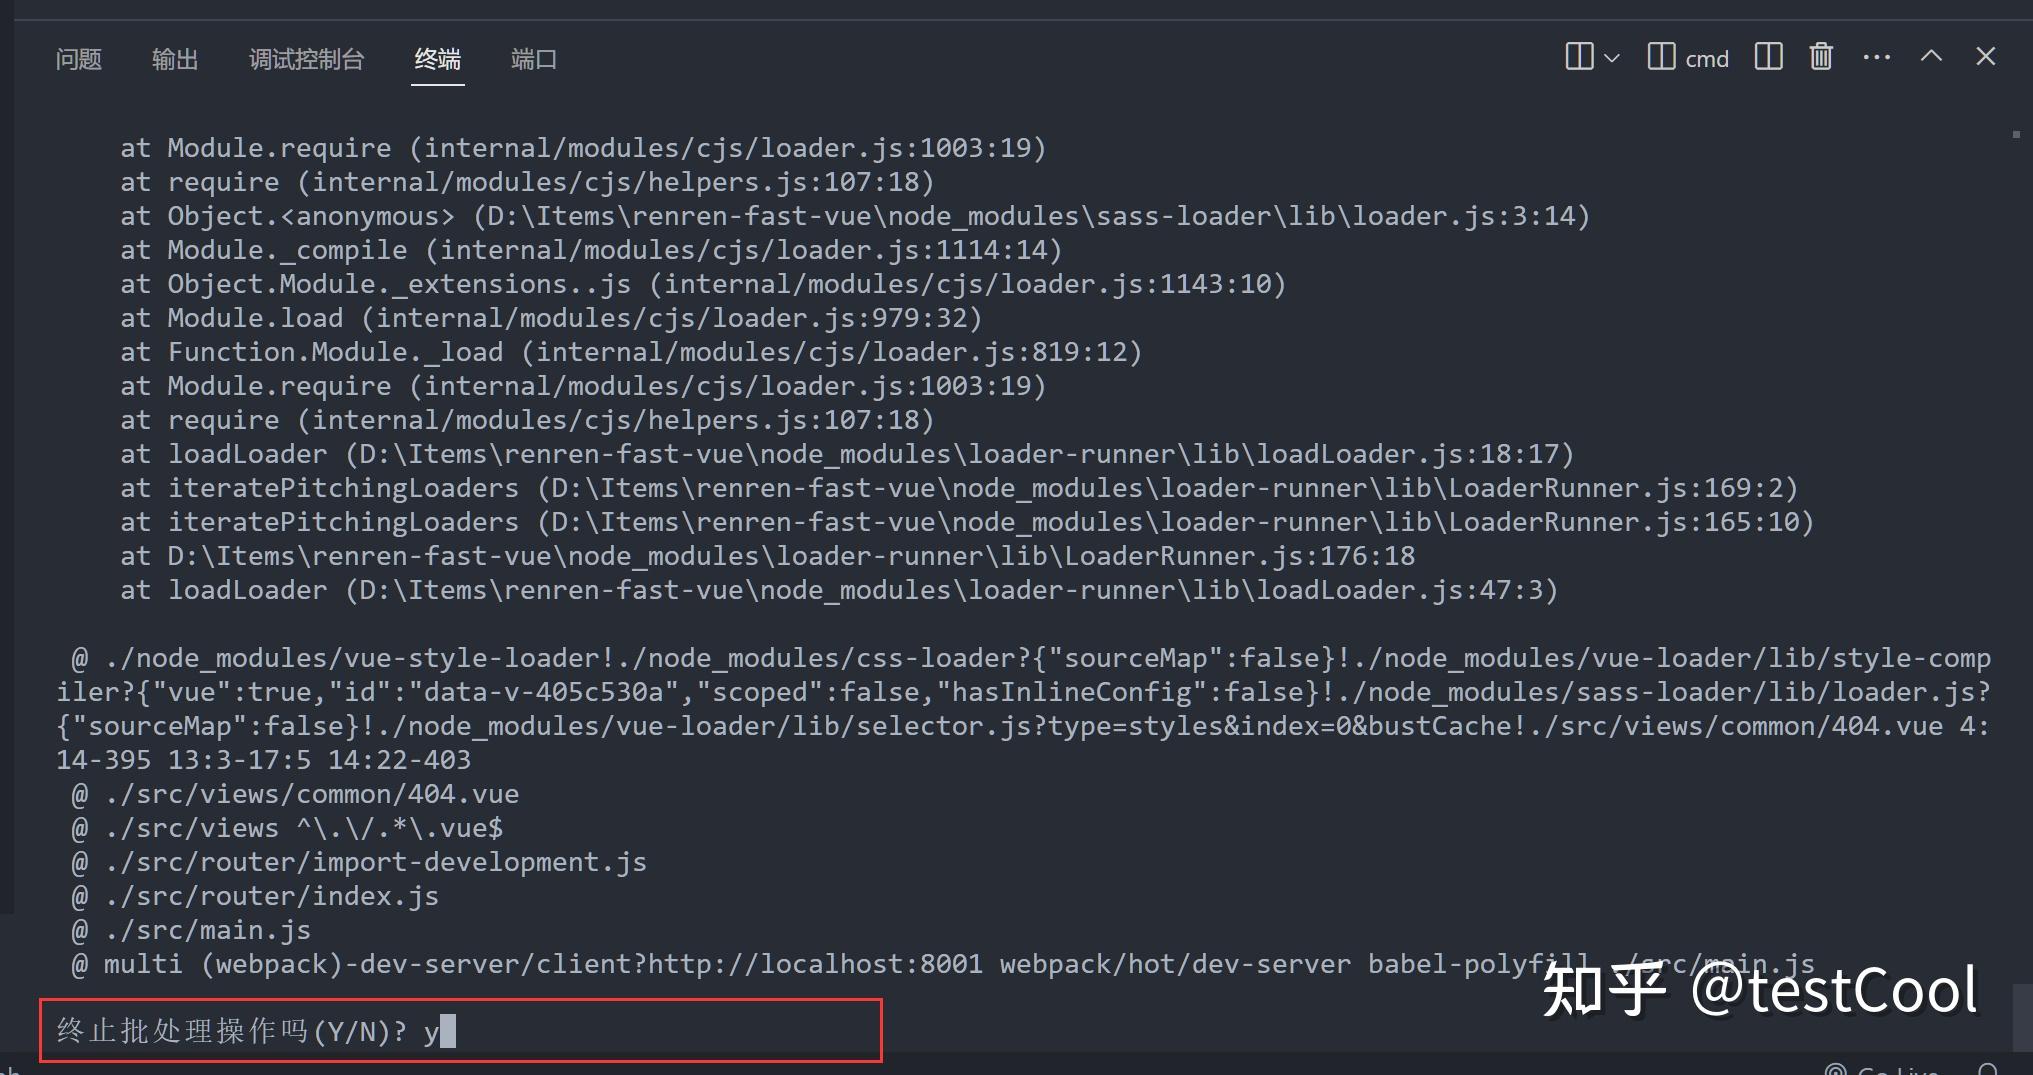
Task: Select the cmd terminal entry
Action: pos(1707,58)
